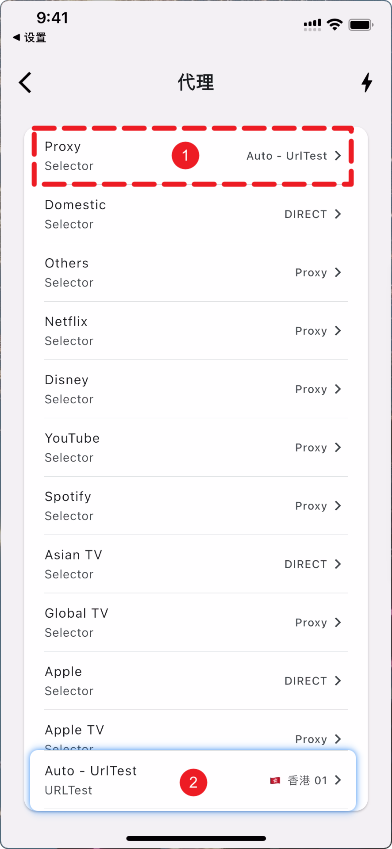Screen dimensions: 392x849
Task: Return to 设置 via status bar link
Action: (x=29, y=38)
